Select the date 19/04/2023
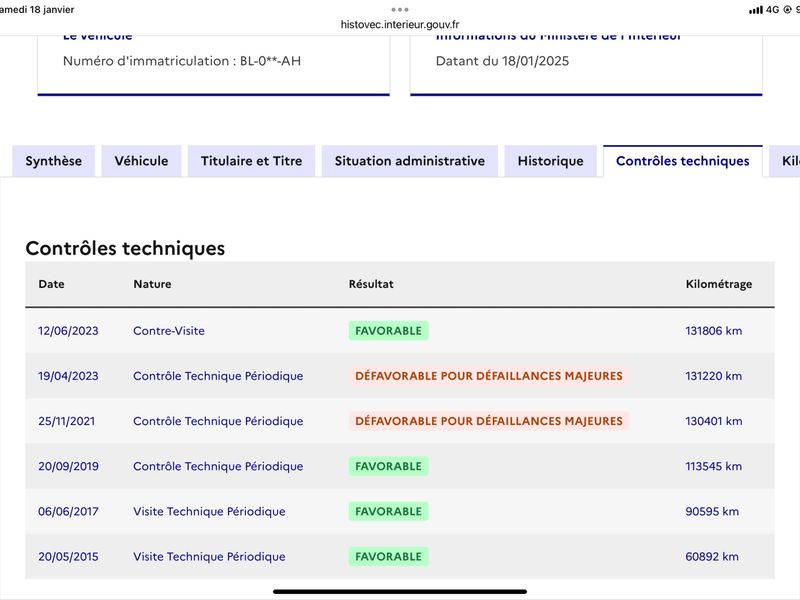The width and height of the screenshot is (800, 600). tap(68, 376)
